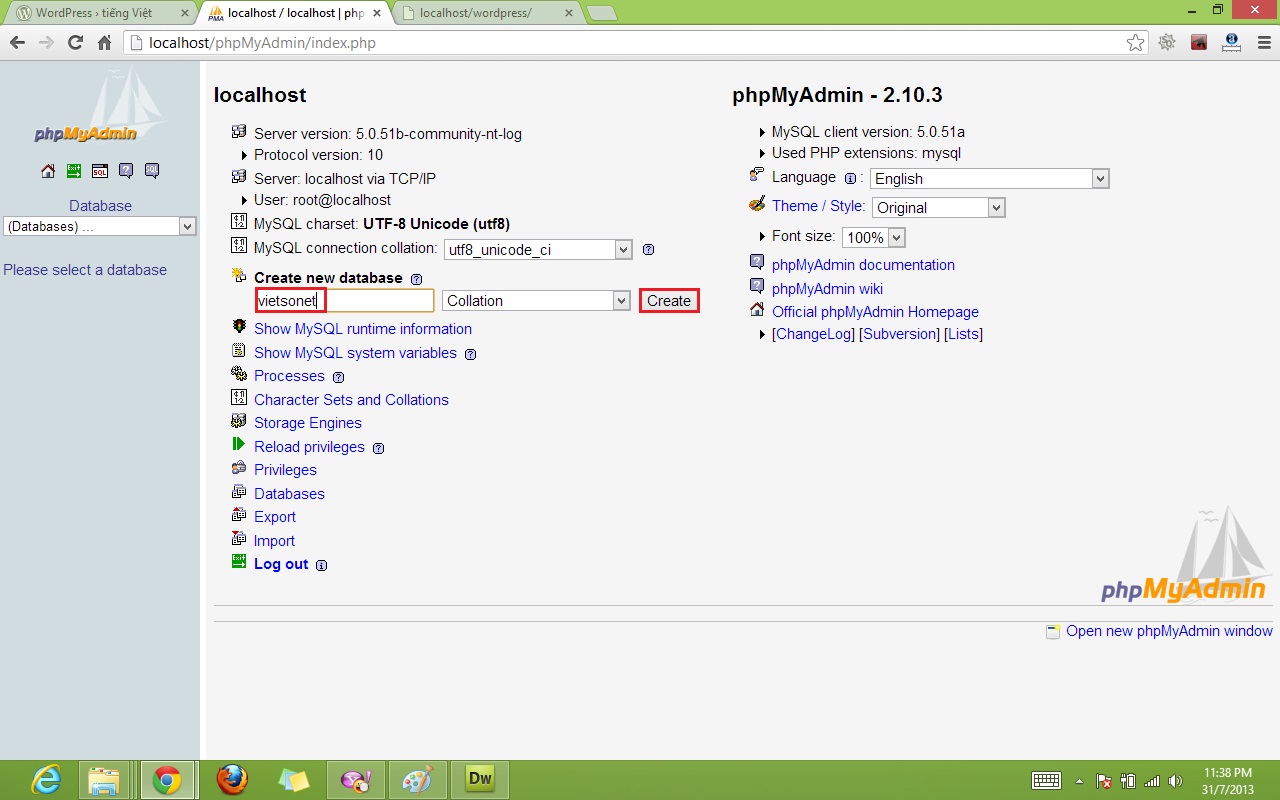This screenshot has height=800, width=1280.
Task: Click the Log out link
Action: click(281, 564)
